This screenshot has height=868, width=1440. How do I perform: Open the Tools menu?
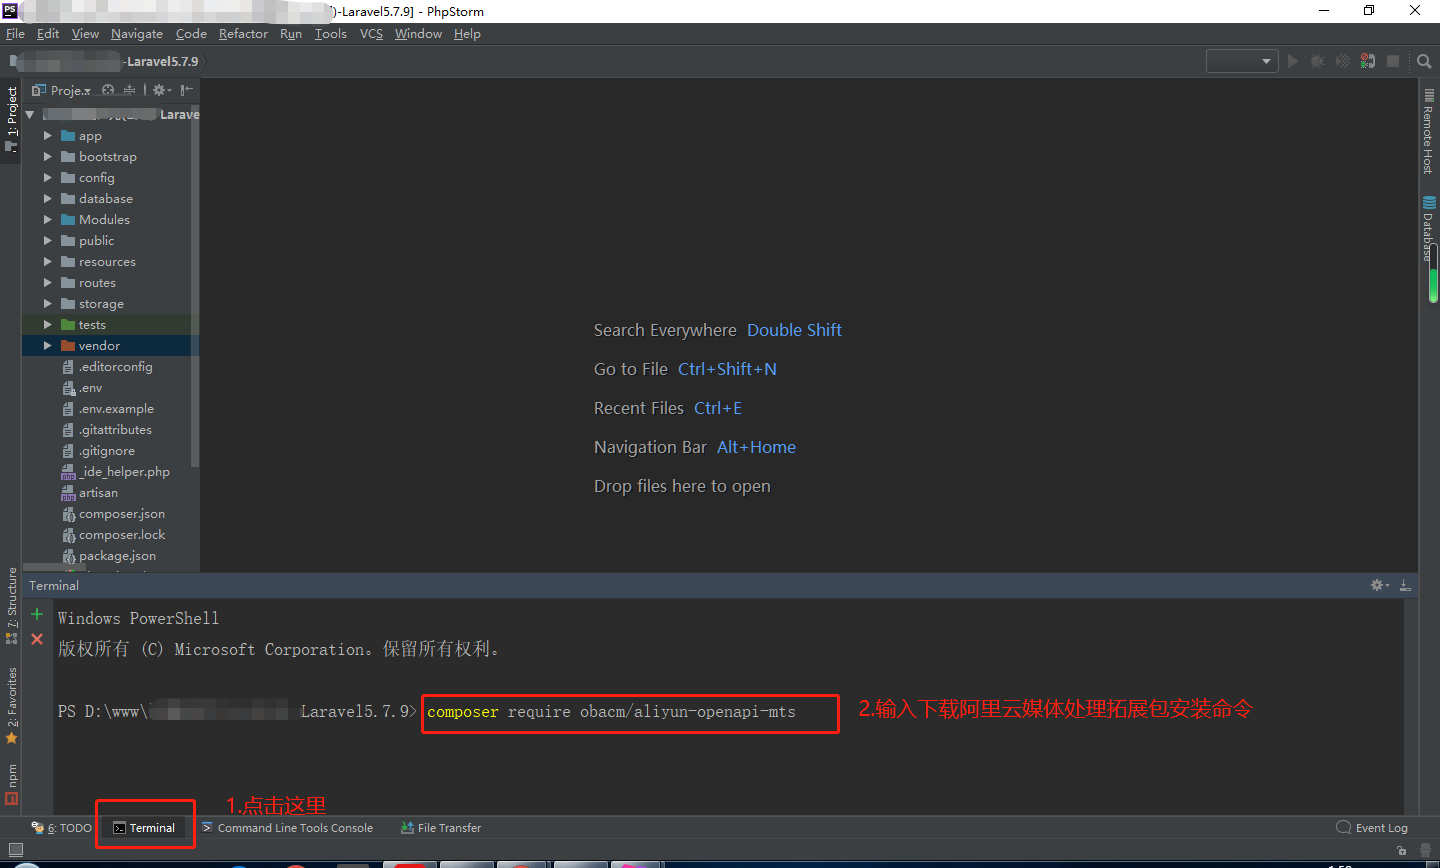click(331, 34)
